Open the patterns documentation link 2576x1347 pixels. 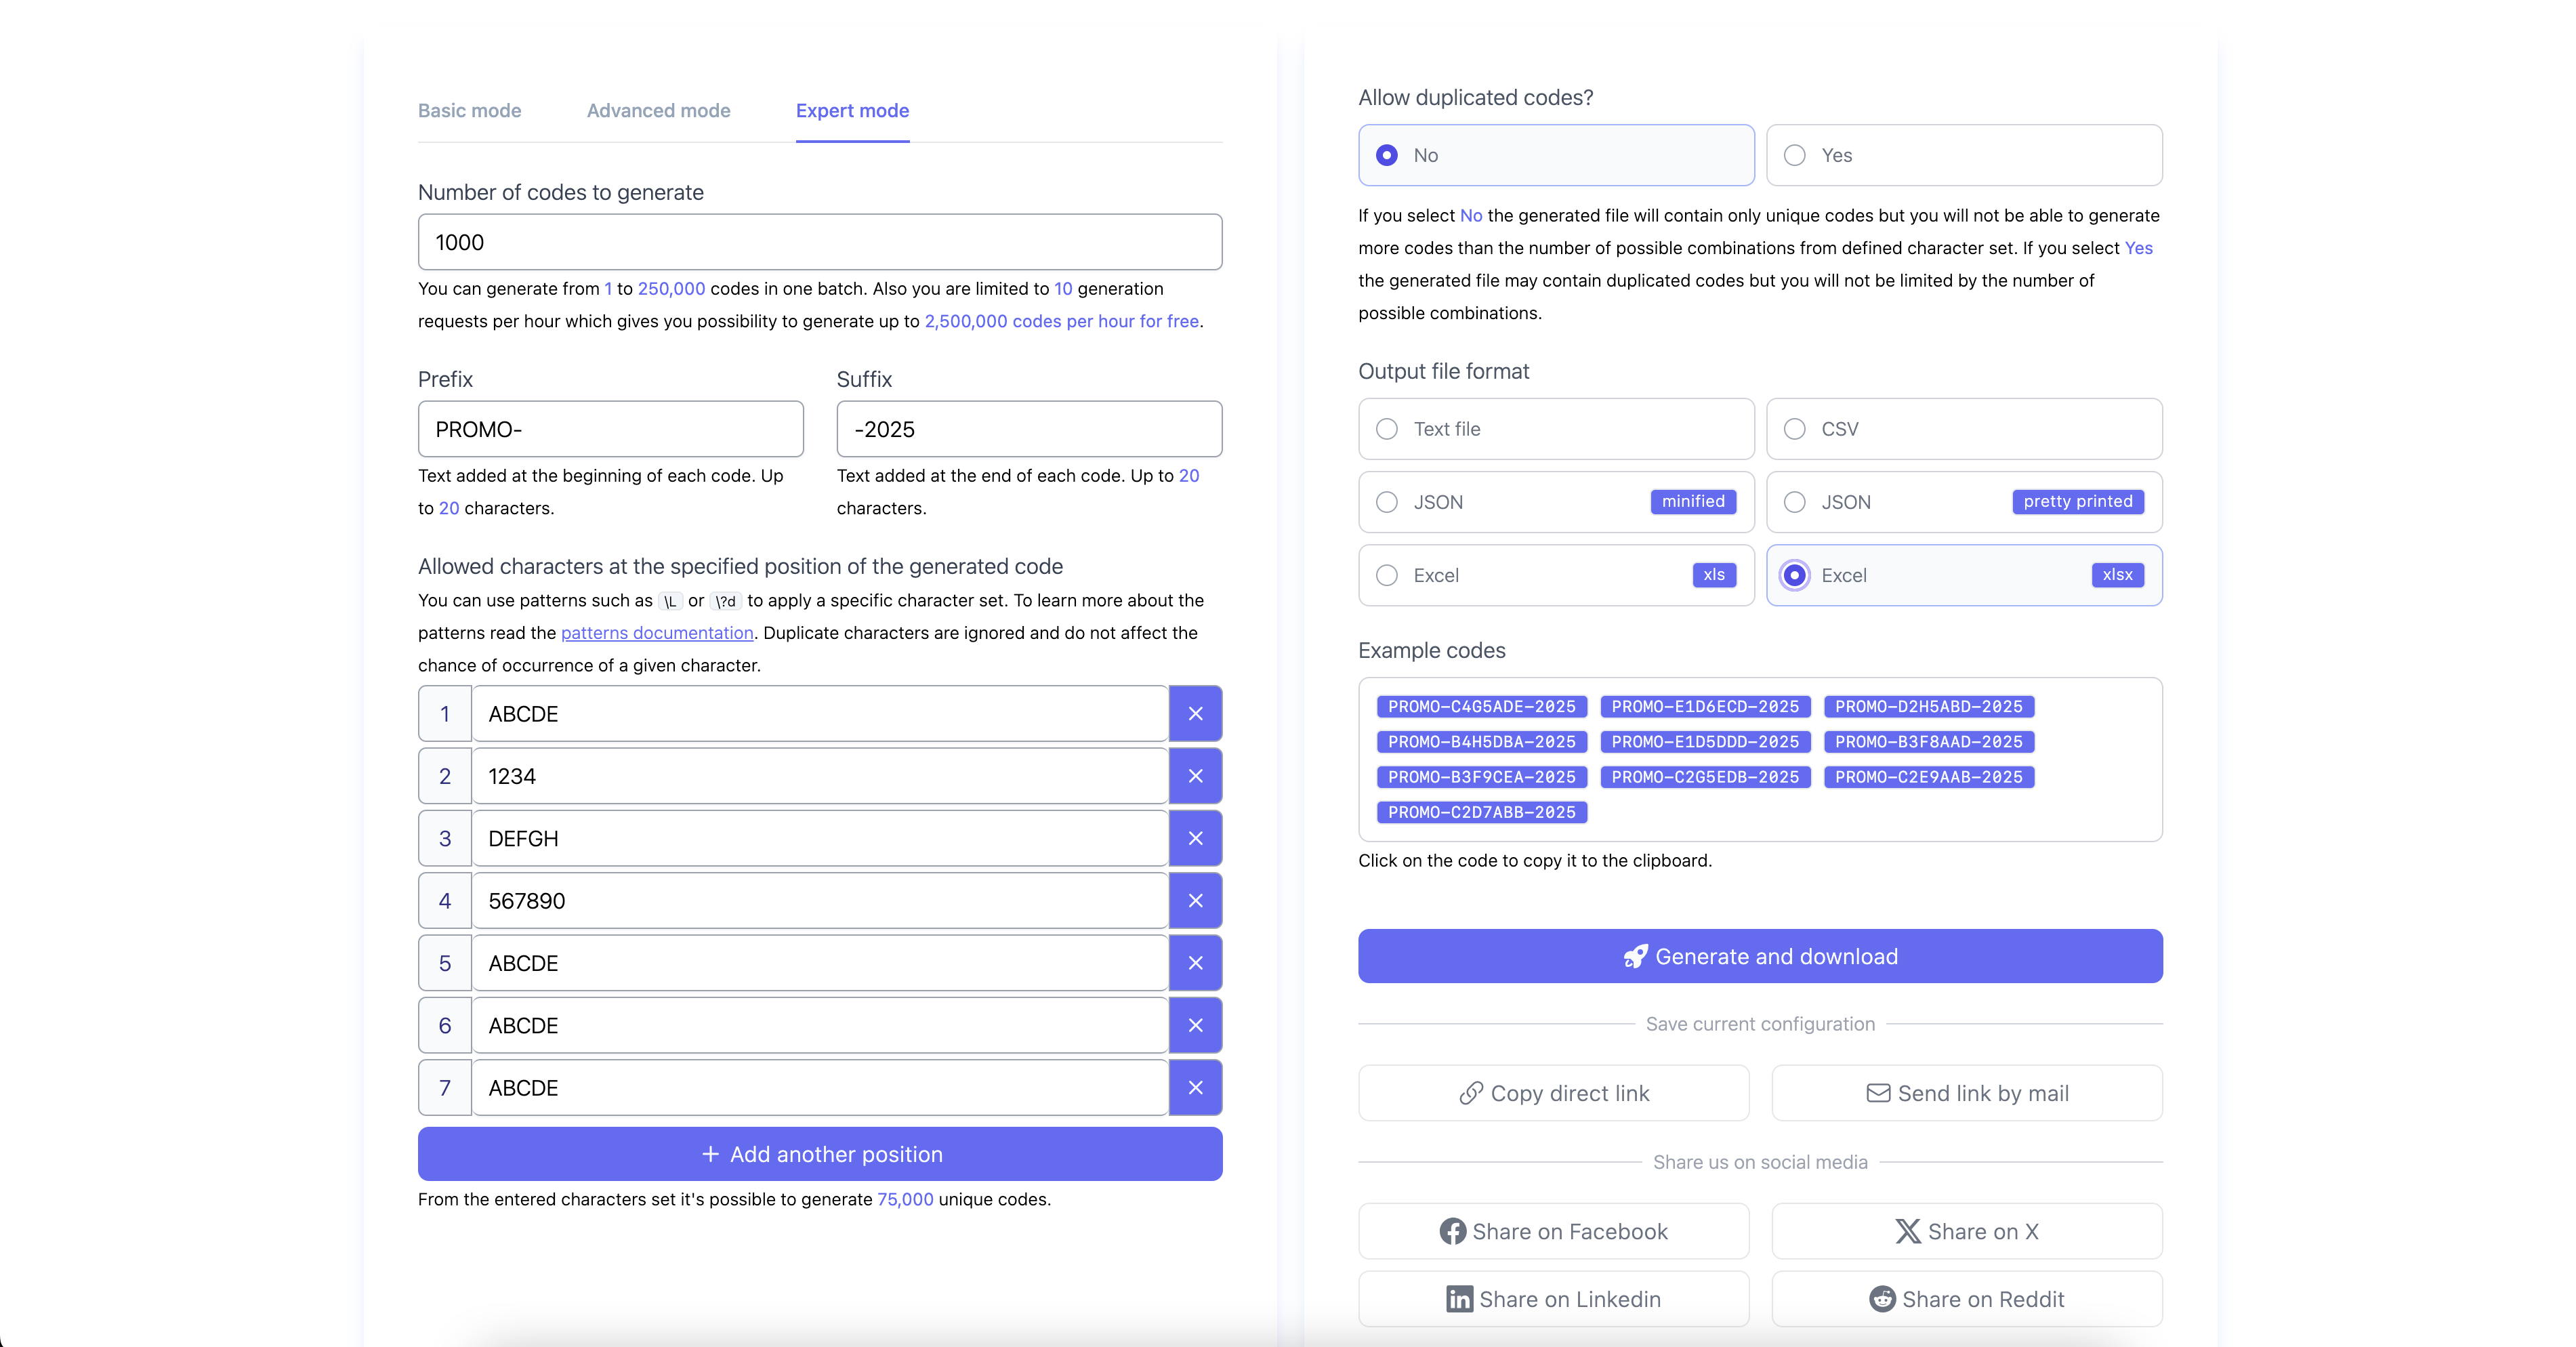coord(656,633)
